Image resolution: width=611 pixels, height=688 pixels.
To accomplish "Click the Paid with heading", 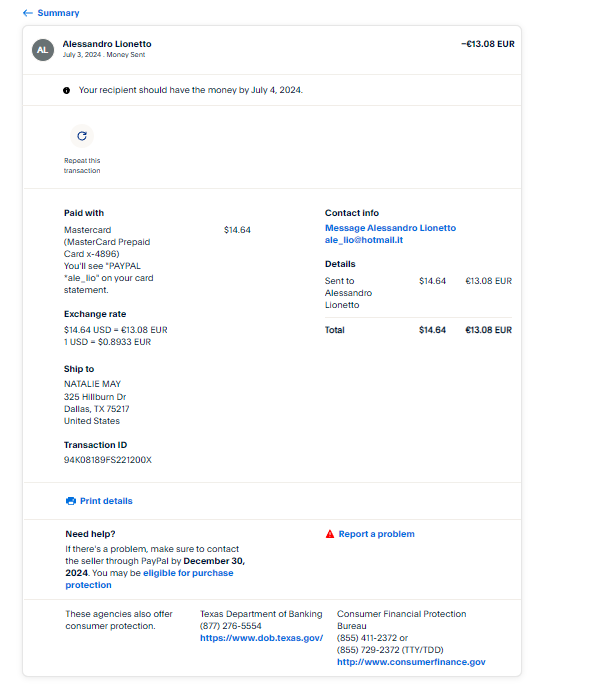I will (x=84, y=213).
